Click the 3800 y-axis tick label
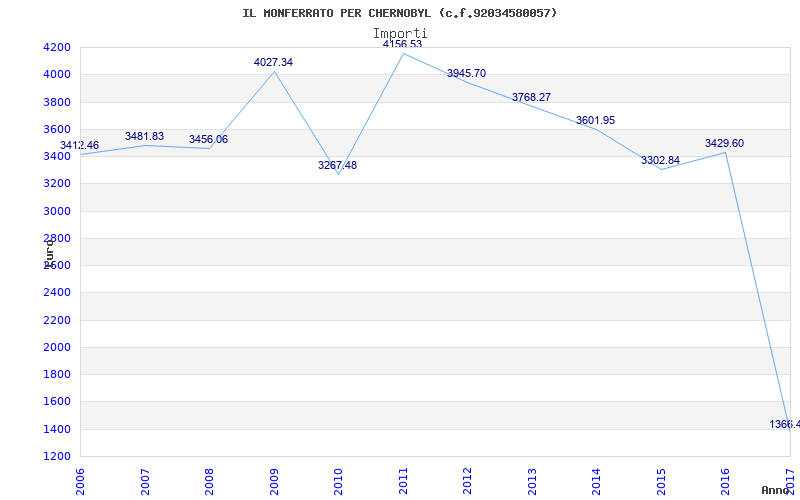800x500 pixels. tap(57, 102)
